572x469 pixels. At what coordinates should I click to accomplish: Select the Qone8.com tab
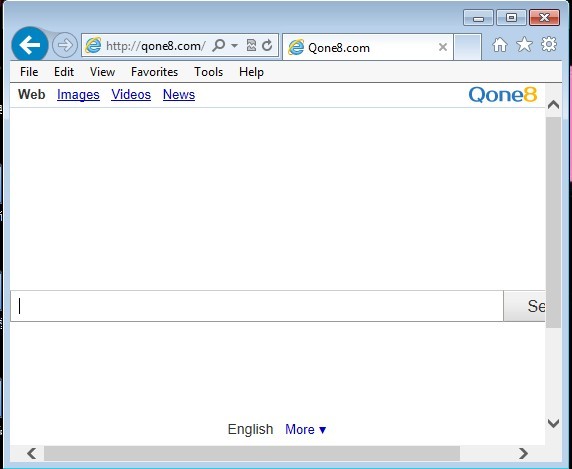[368, 47]
